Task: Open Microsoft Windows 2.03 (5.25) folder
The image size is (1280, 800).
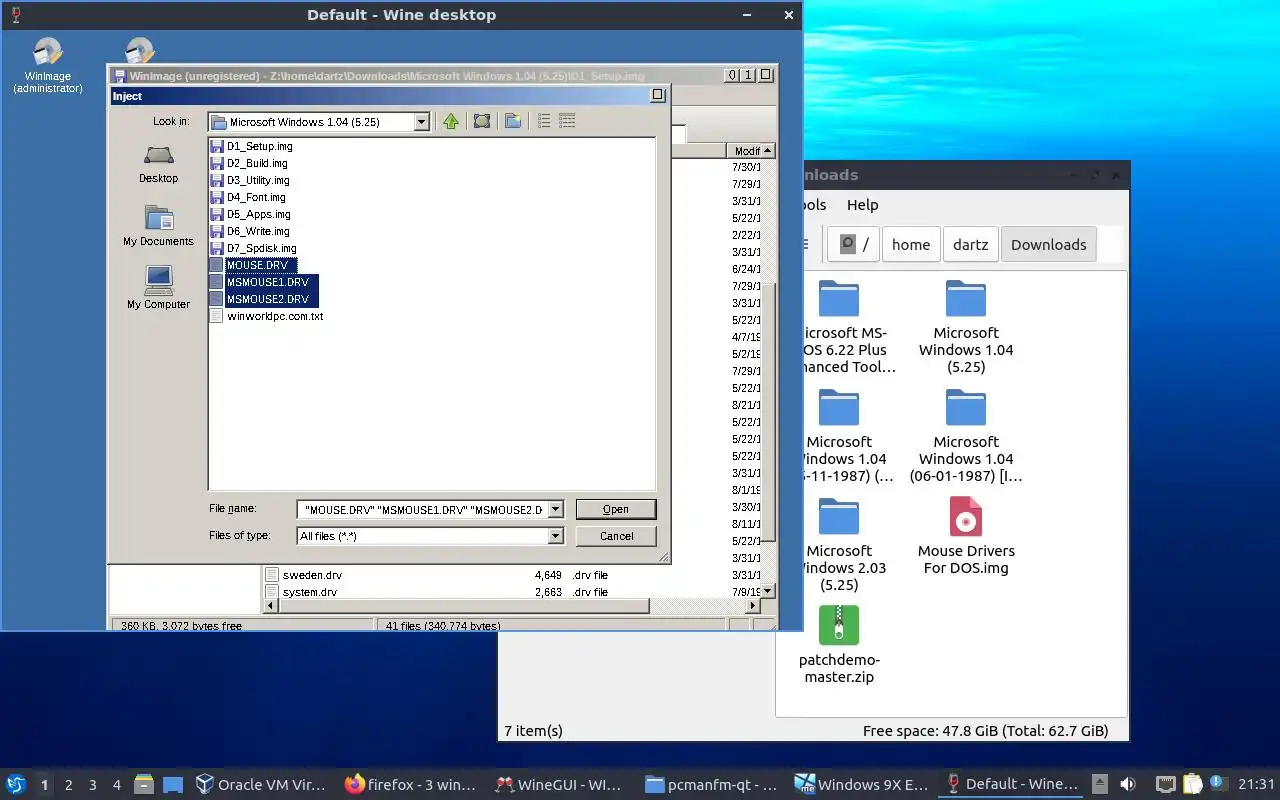Action: click(840, 545)
